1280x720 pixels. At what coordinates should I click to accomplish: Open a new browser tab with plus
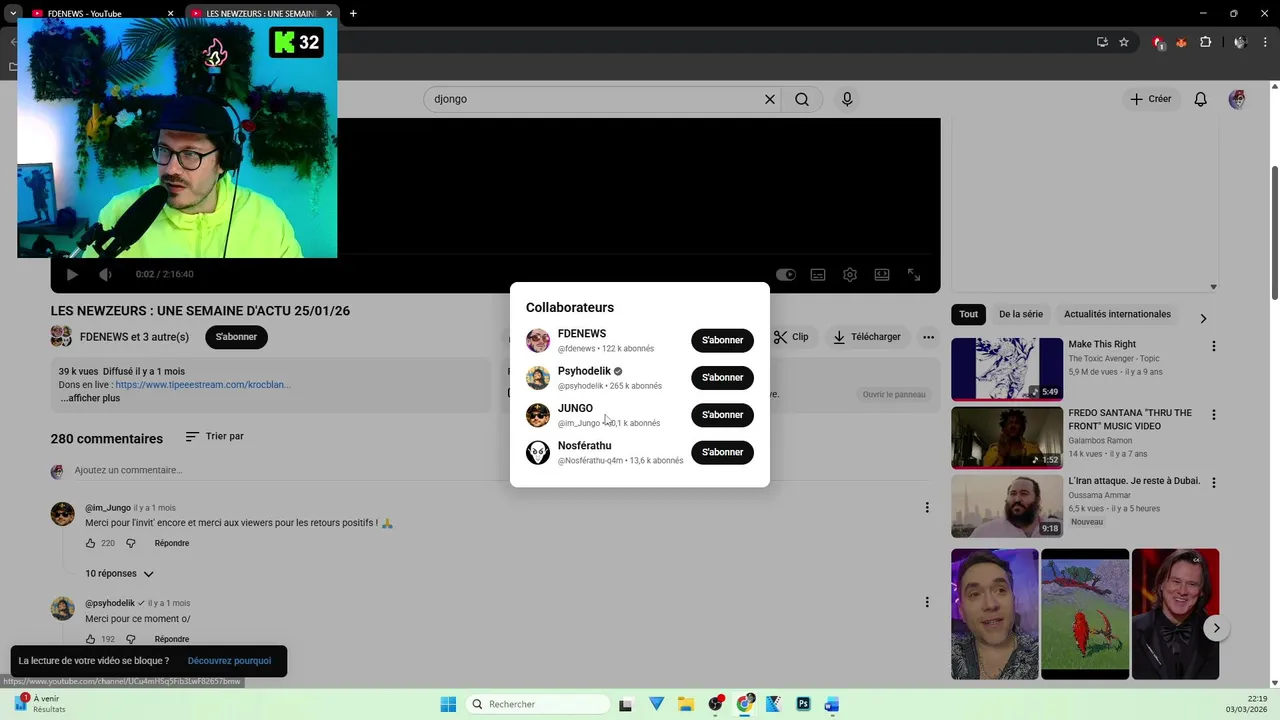[353, 13]
